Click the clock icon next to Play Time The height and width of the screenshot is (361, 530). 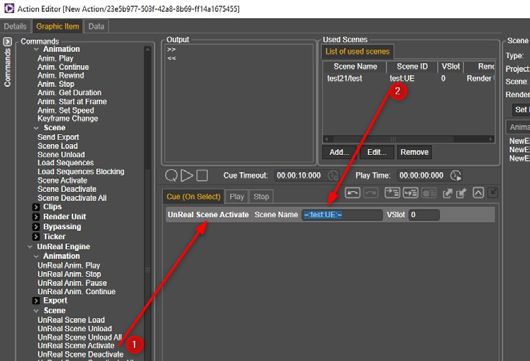click(x=456, y=175)
